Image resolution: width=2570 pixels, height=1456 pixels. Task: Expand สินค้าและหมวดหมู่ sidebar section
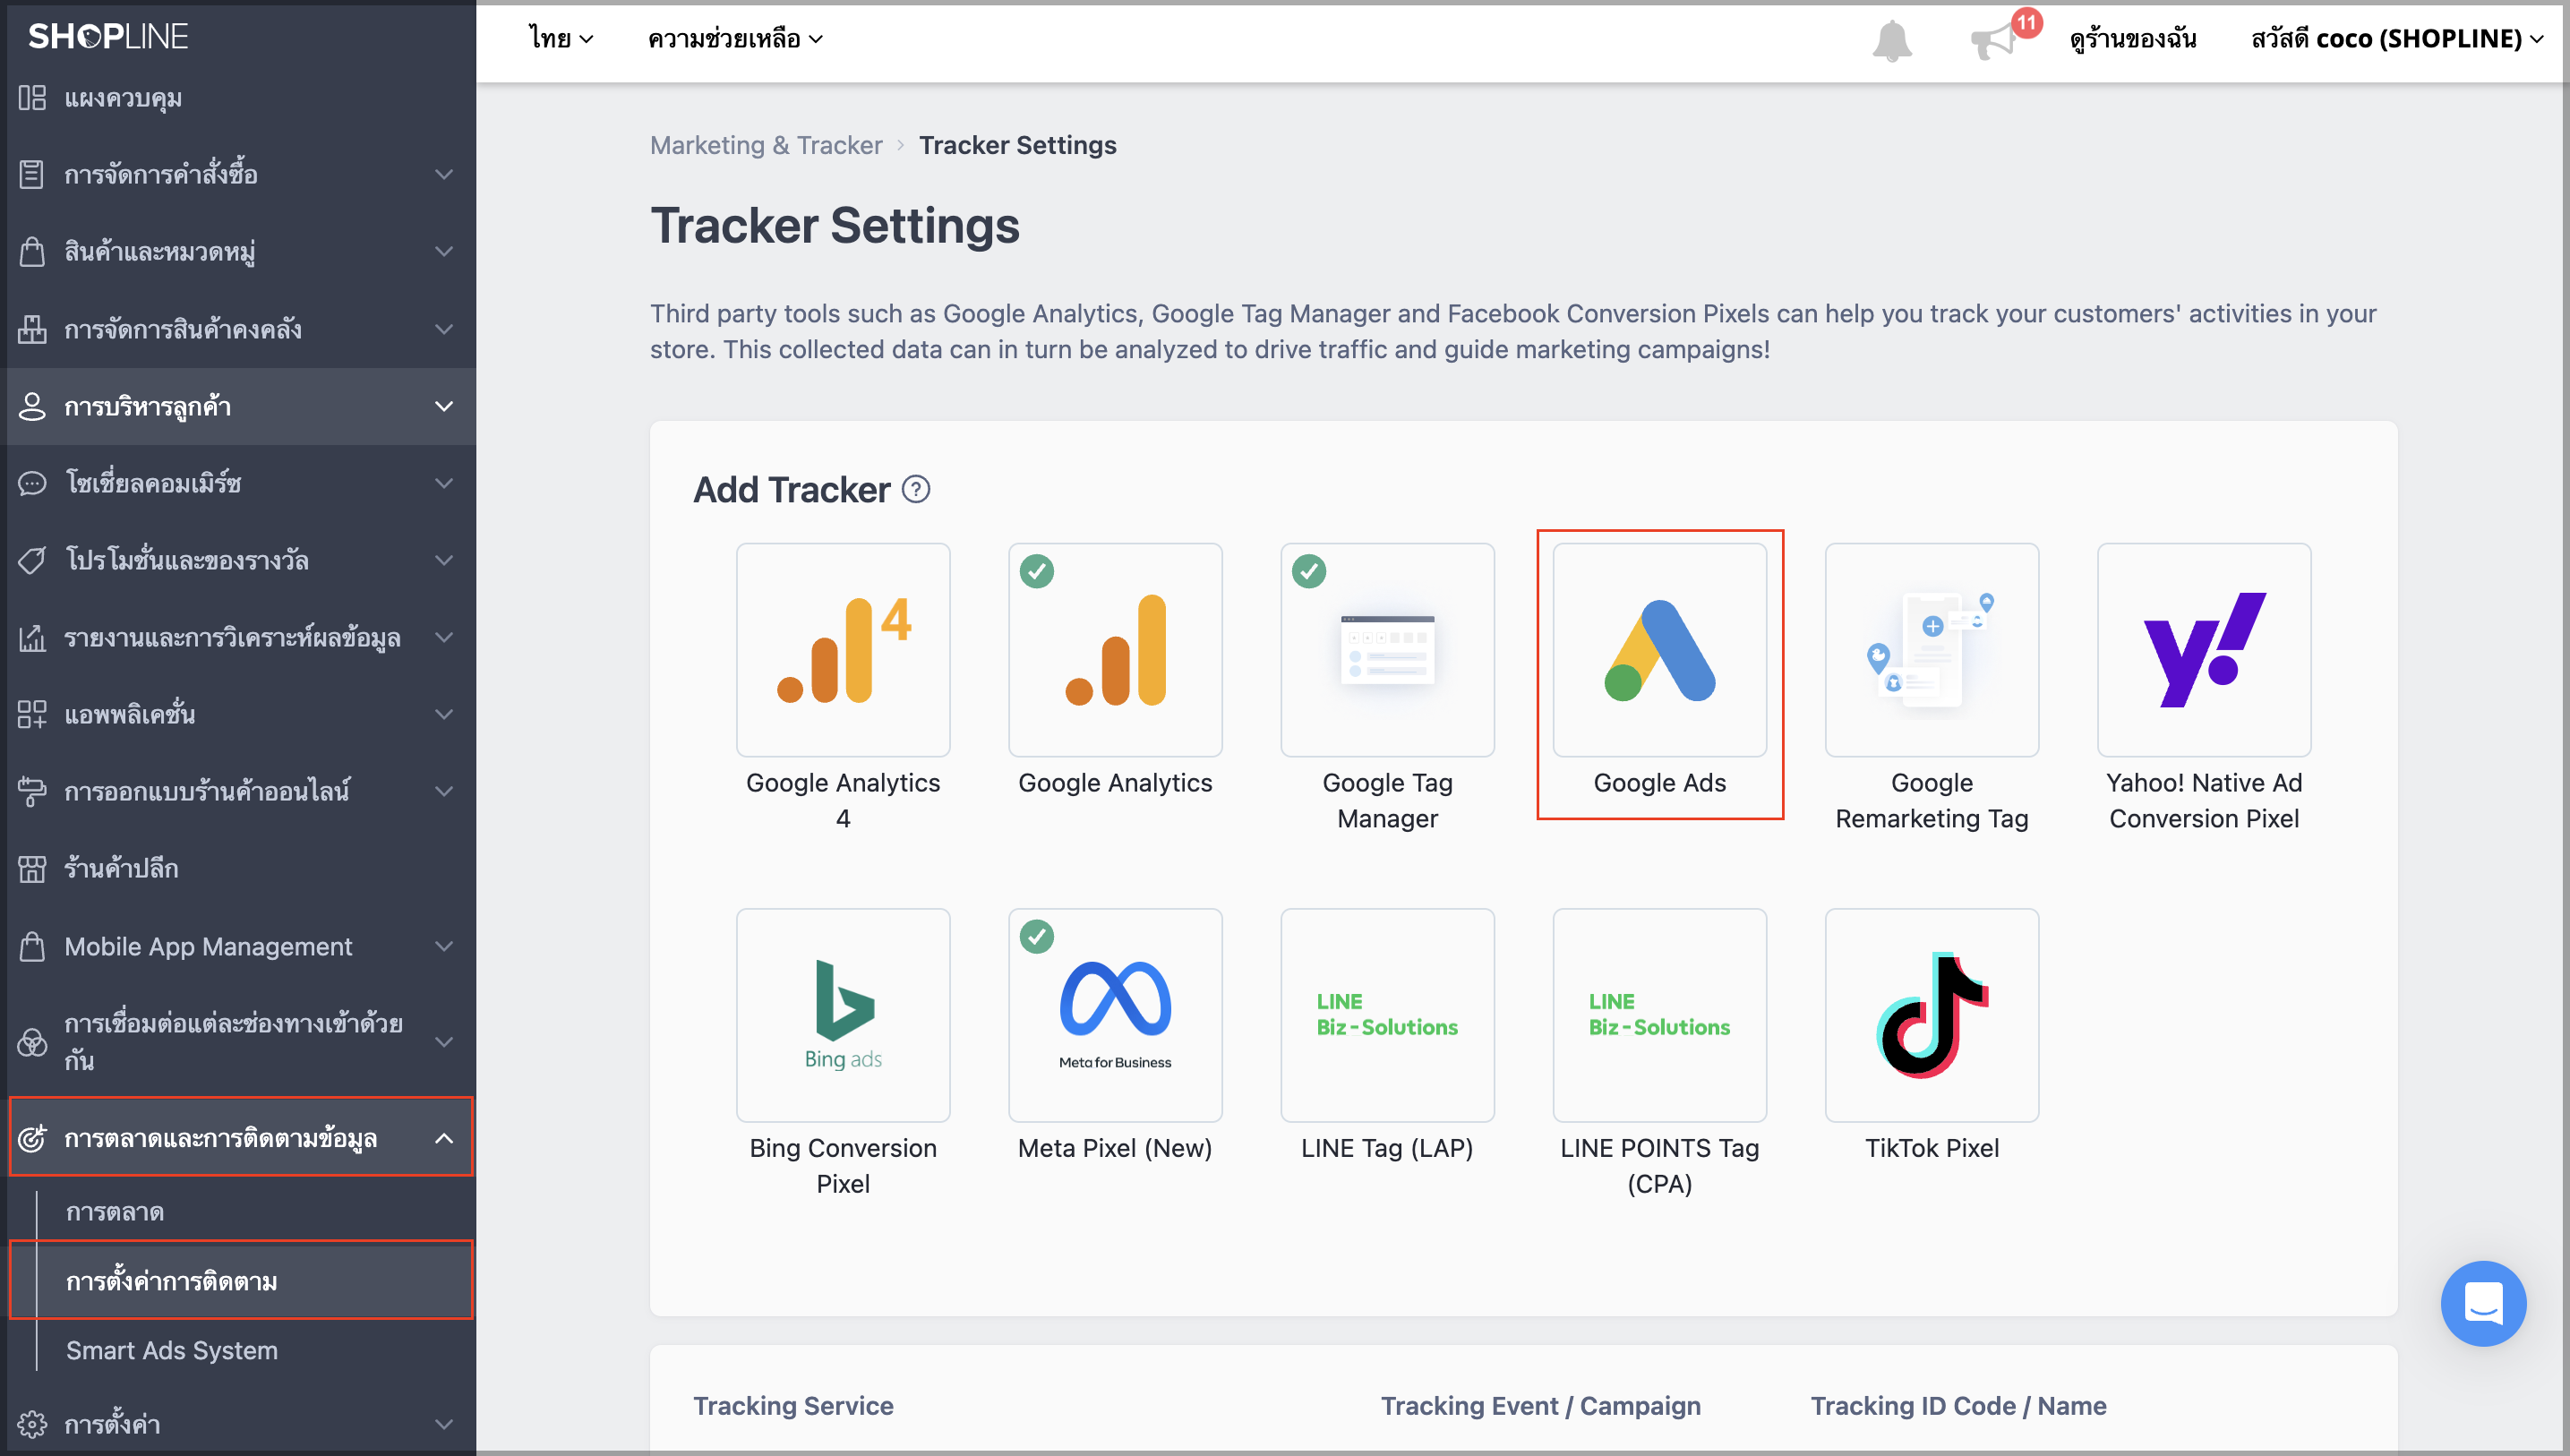[238, 251]
